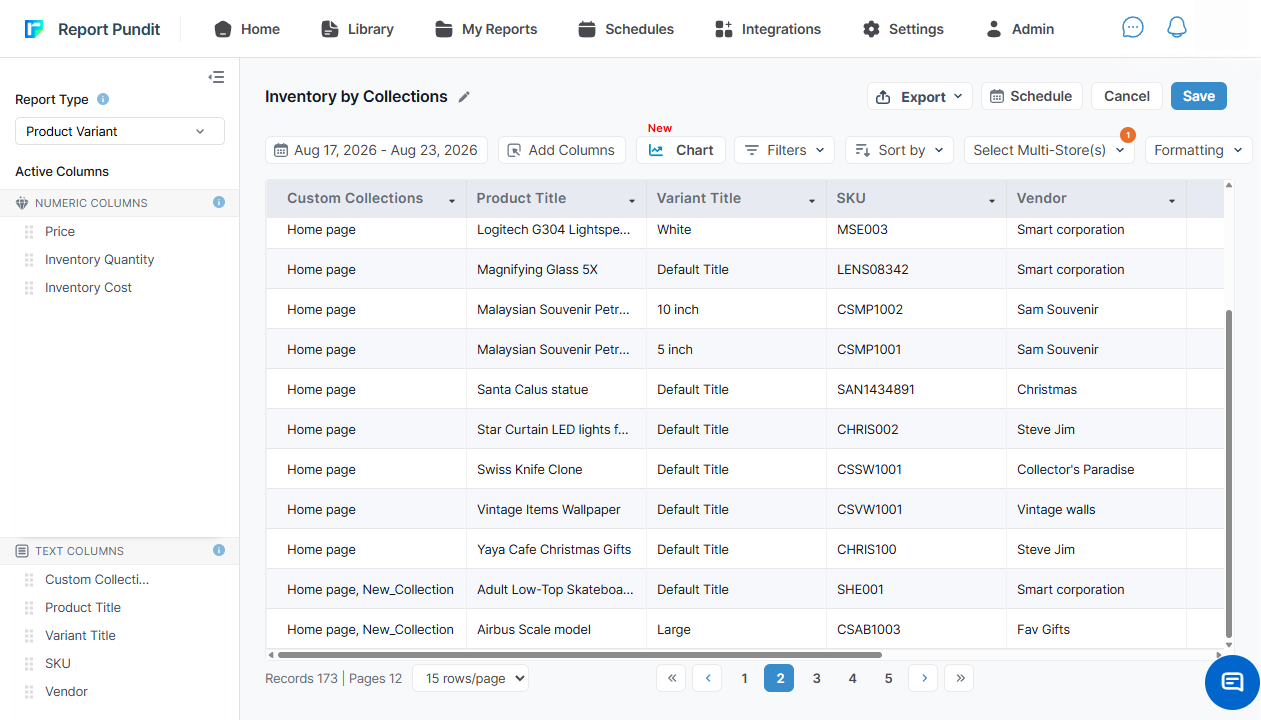This screenshot has height=720, width=1261.
Task: Open the Export dropdown
Action: point(920,96)
